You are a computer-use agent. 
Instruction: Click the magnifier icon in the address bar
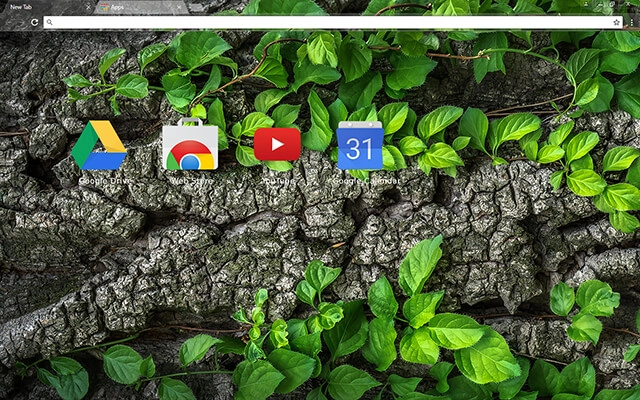coord(49,22)
